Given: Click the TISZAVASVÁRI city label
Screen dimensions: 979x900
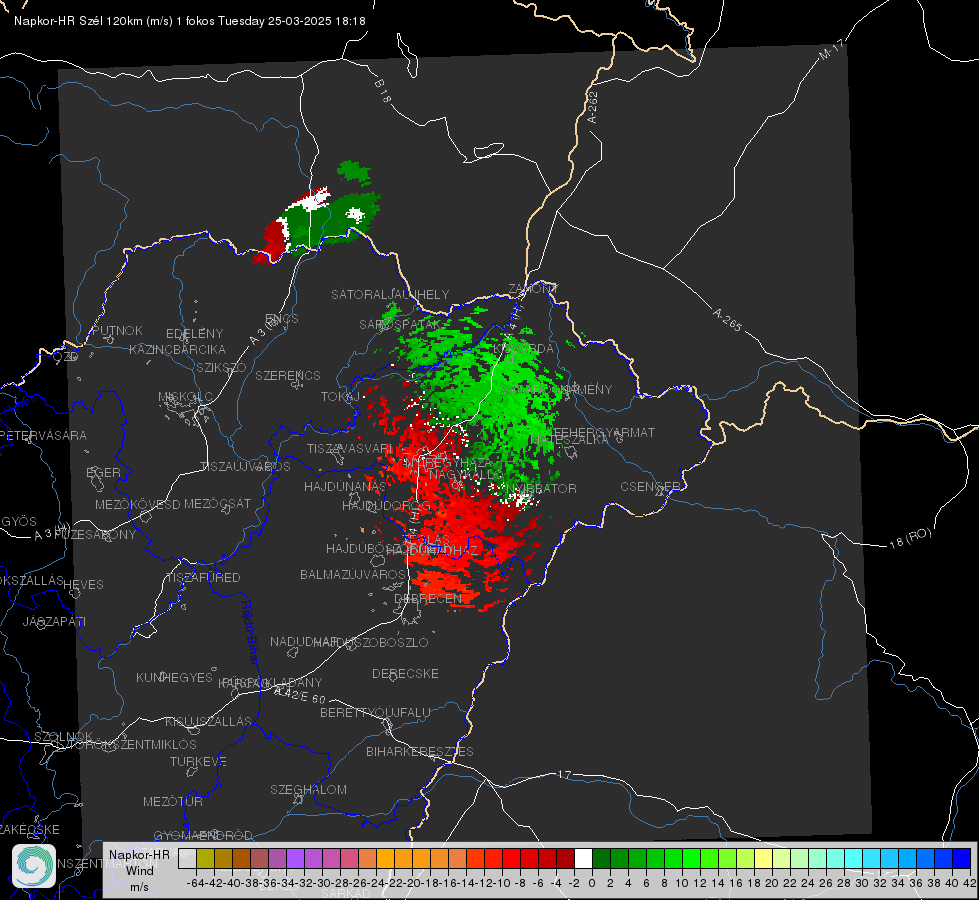Looking at the screenshot, I should (349, 448).
